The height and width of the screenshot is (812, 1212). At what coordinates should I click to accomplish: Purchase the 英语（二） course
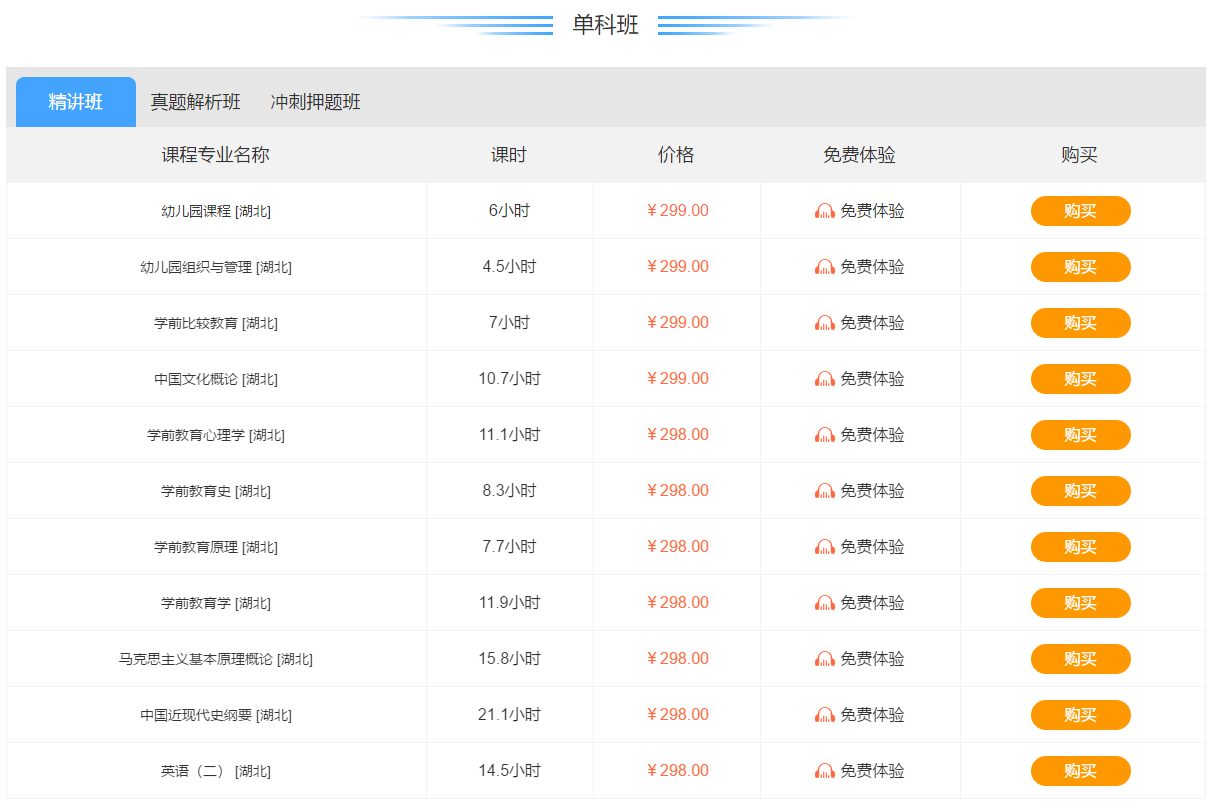click(1081, 771)
